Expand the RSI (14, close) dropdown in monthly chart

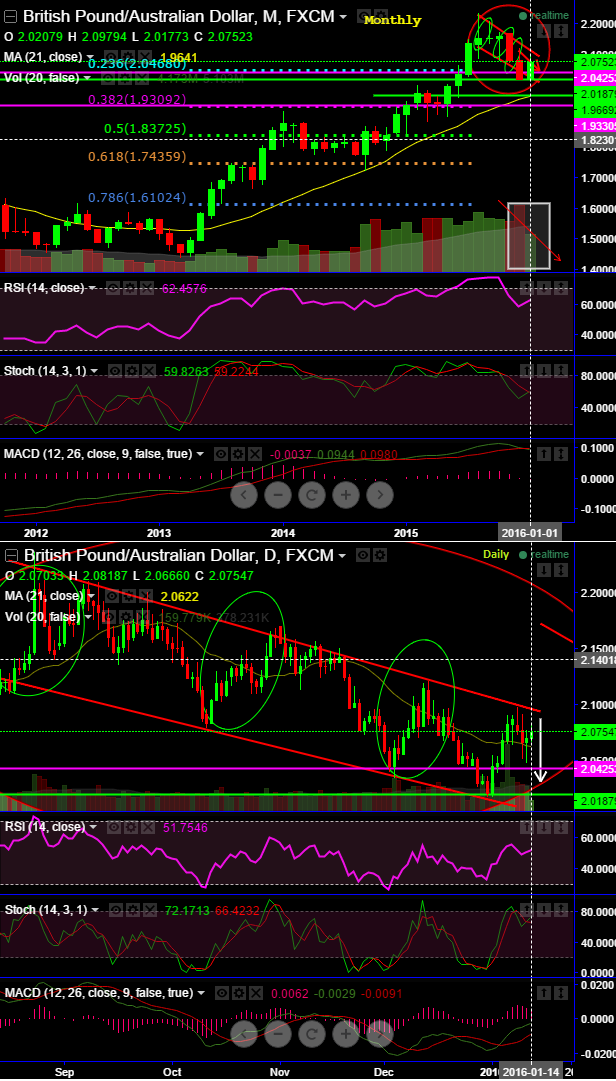(x=92, y=288)
